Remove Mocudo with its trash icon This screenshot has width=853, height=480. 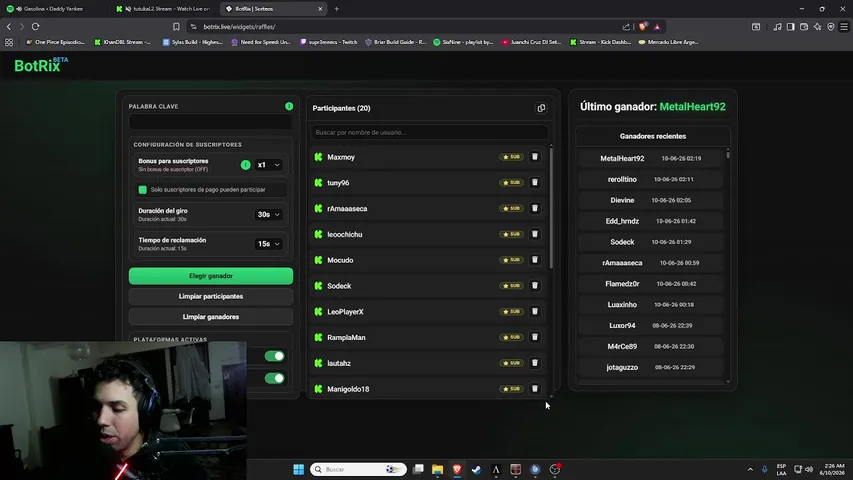click(535, 260)
